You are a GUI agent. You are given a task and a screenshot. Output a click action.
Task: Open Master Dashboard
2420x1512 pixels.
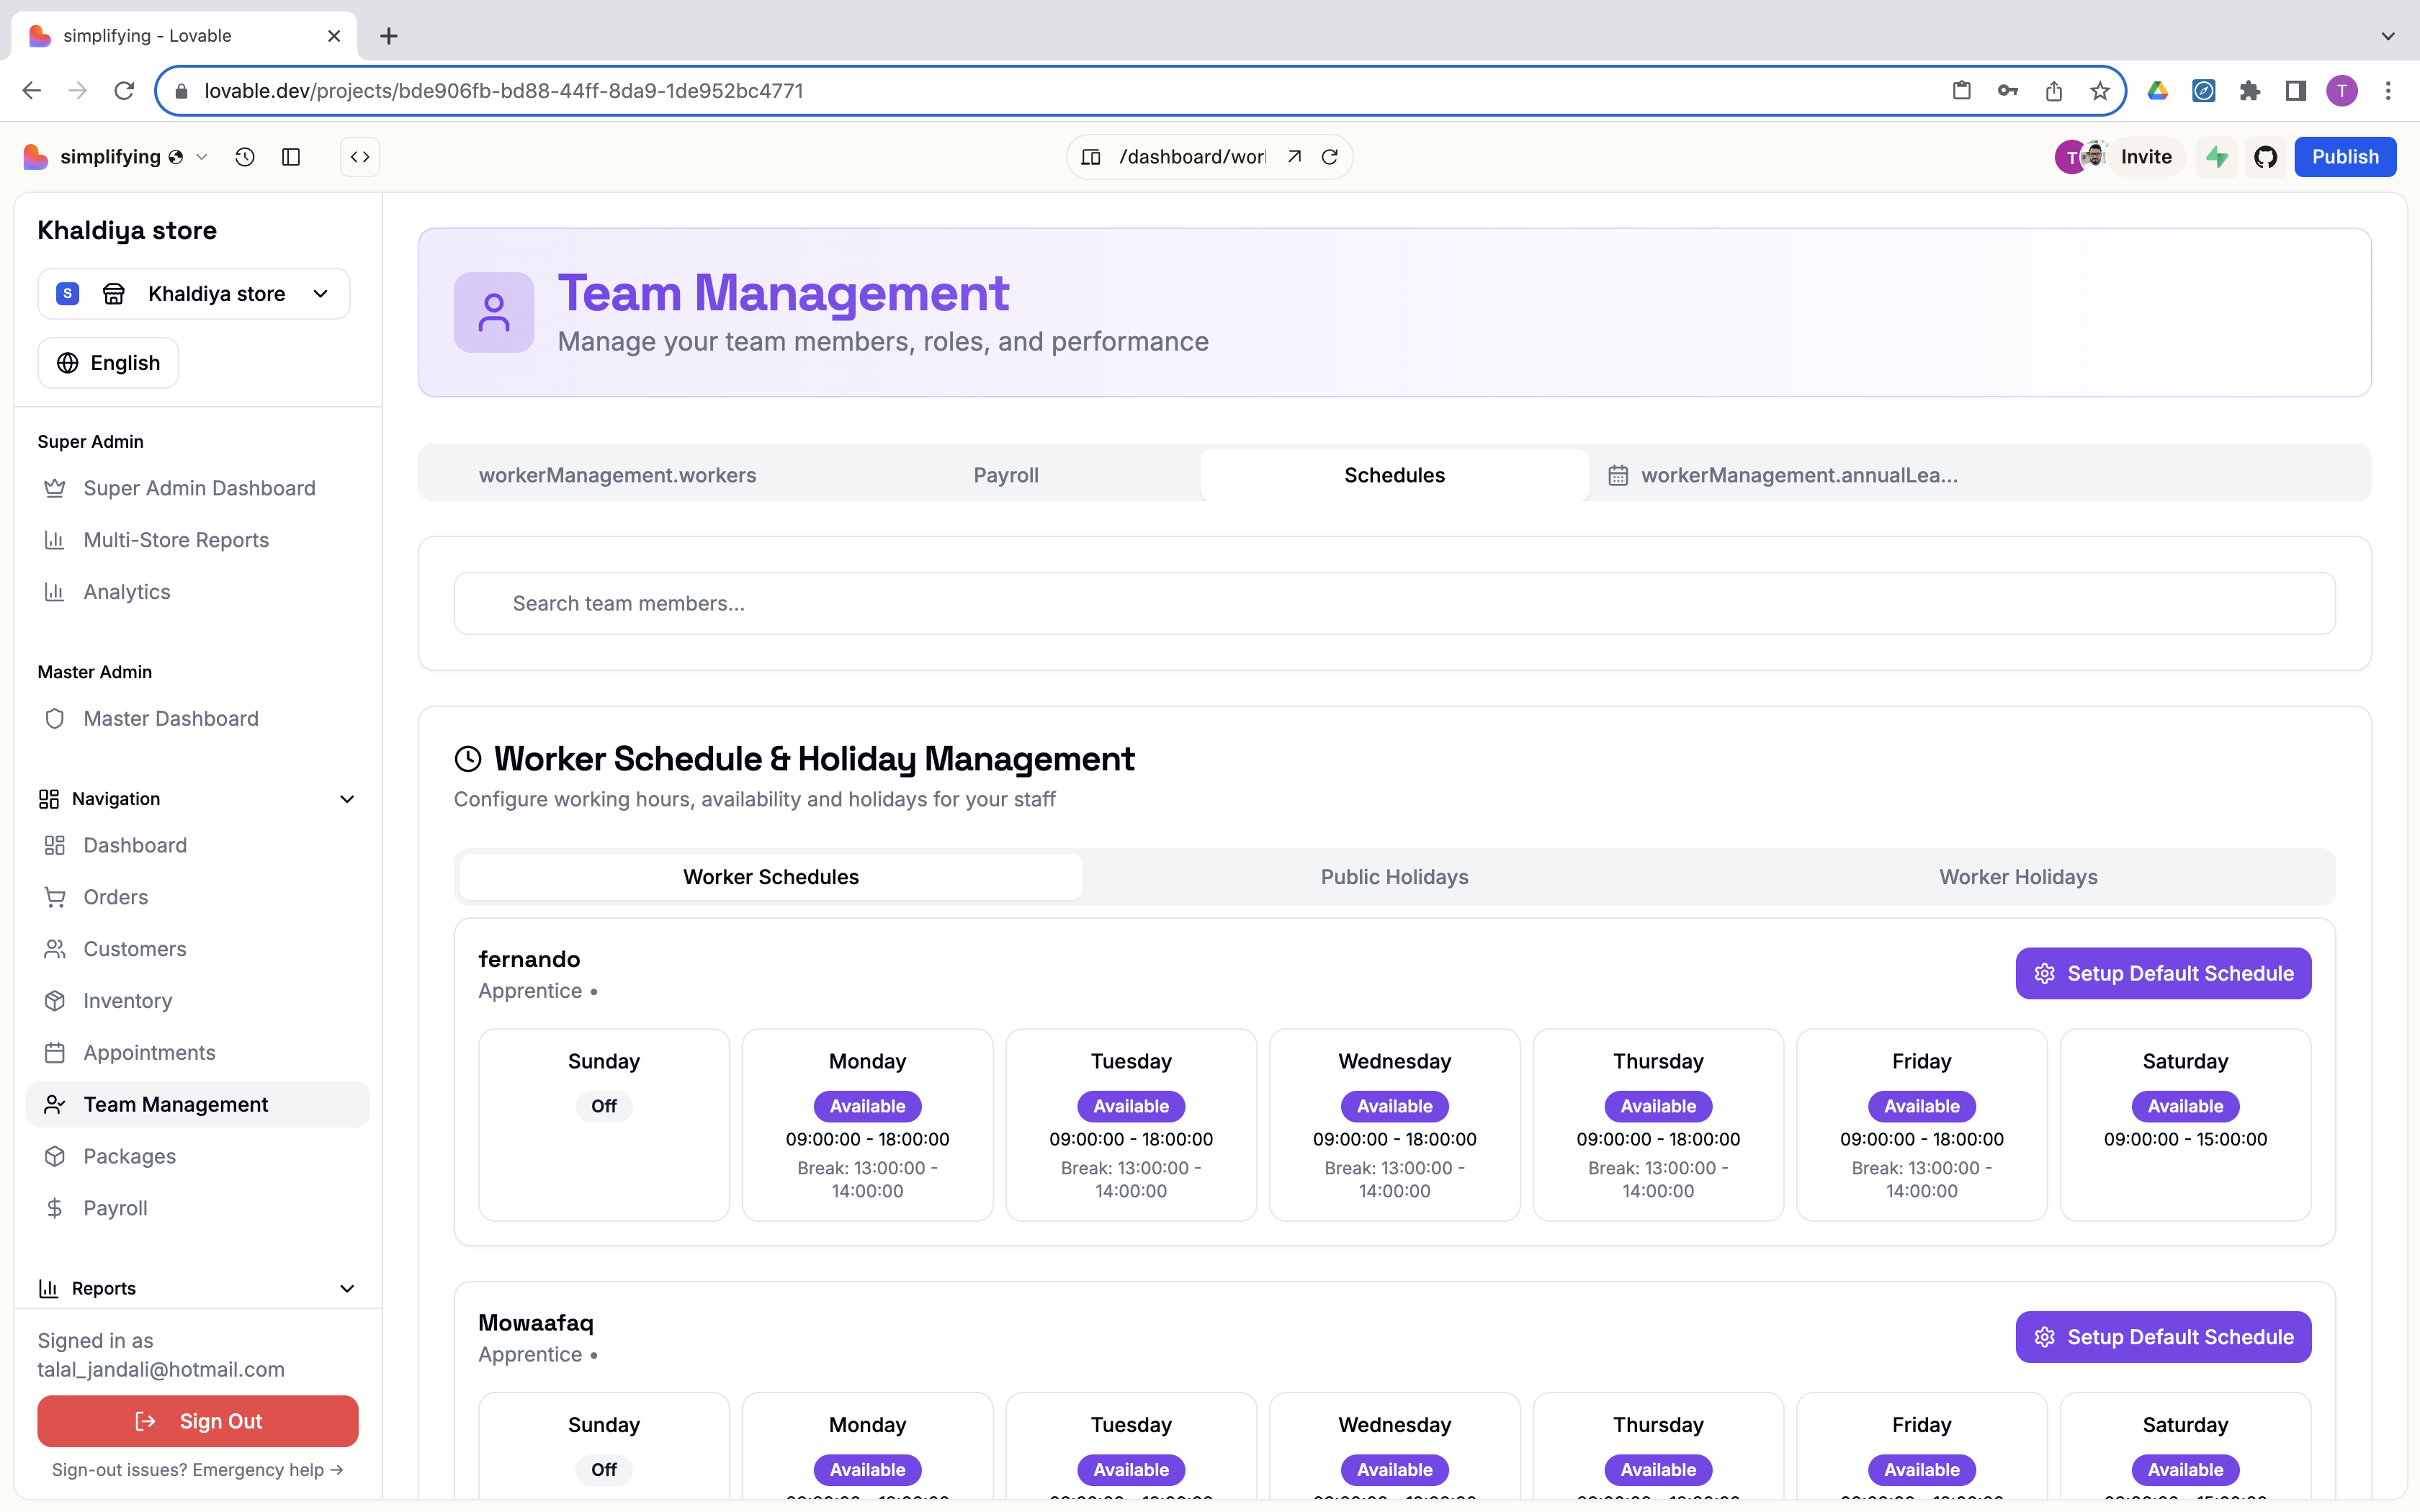pyautogui.click(x=198, y=719)
